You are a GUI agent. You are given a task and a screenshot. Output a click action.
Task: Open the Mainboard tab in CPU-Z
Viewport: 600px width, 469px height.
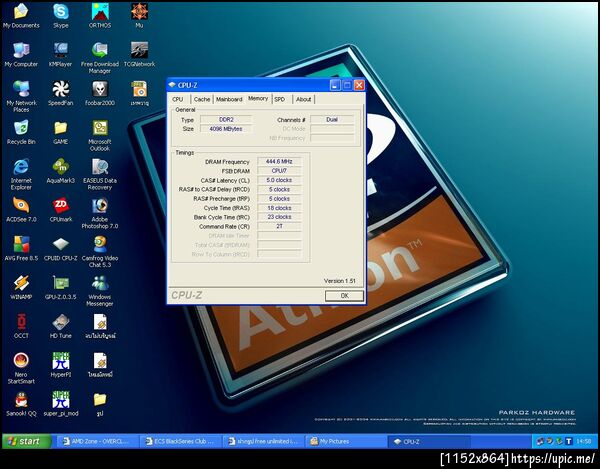229,99
